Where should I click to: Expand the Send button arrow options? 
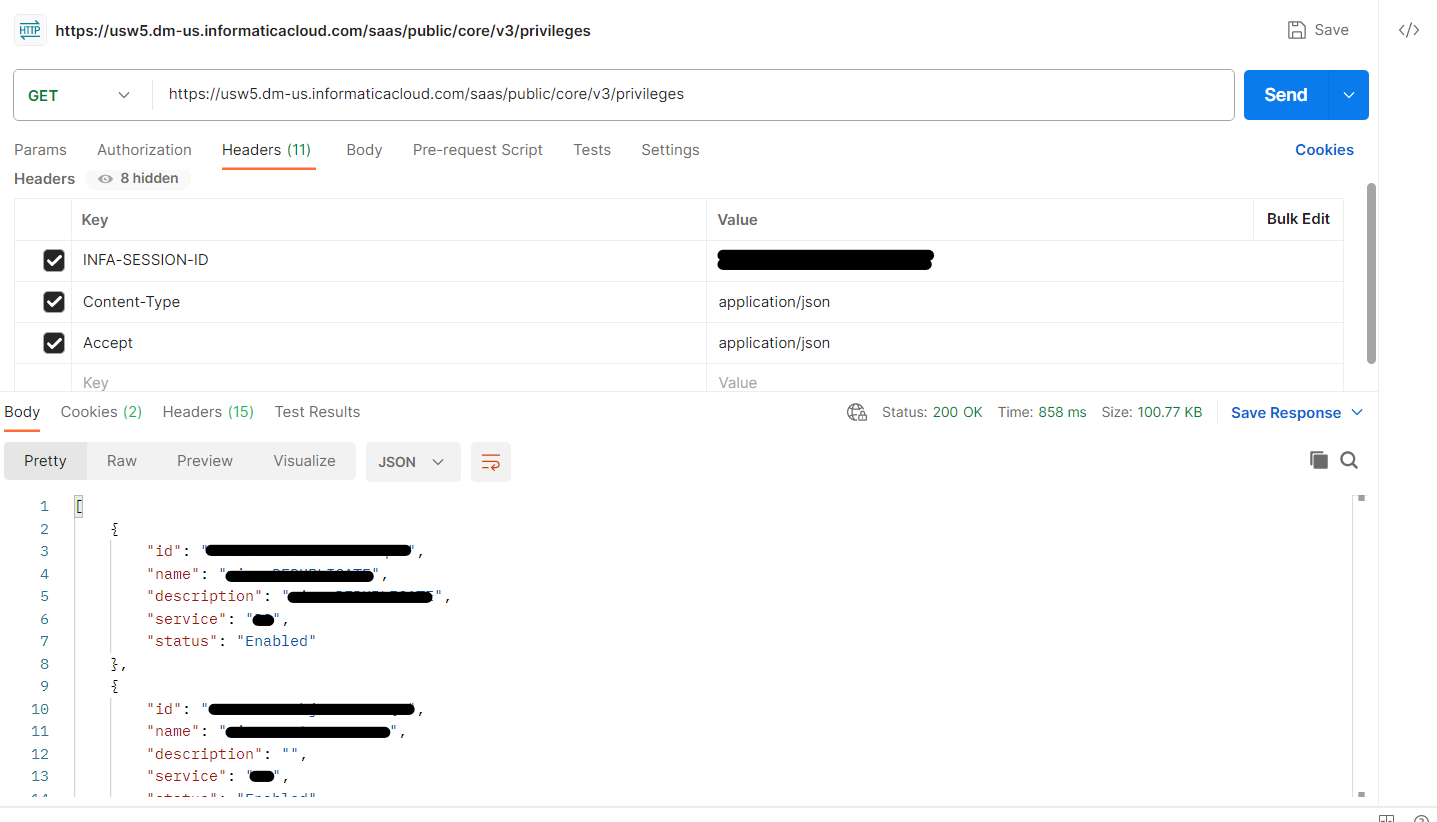(x=1349, y=95)
